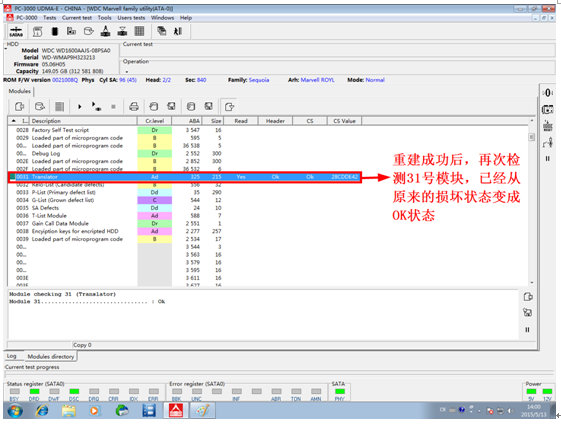
Task: Click the module list scrollbar up arrow
Action: [x=532, y=121]
